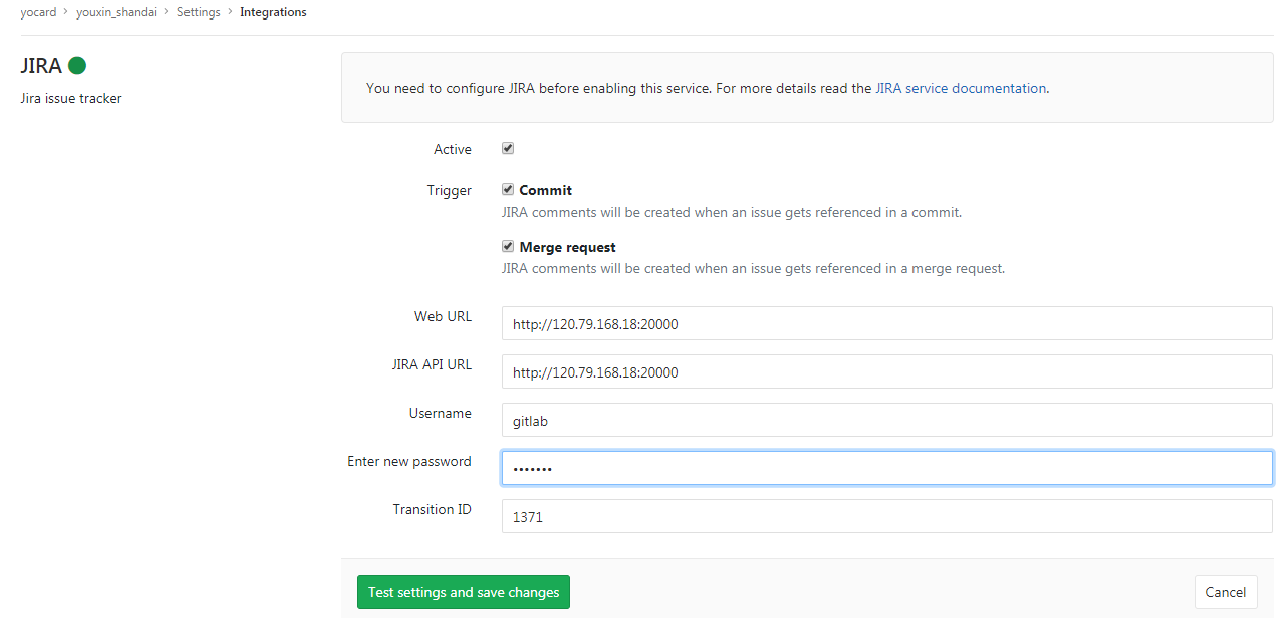This screenshot has height=618, width=1281.
Task: Focus the Enter new password field
Action: tap(886, 467)
